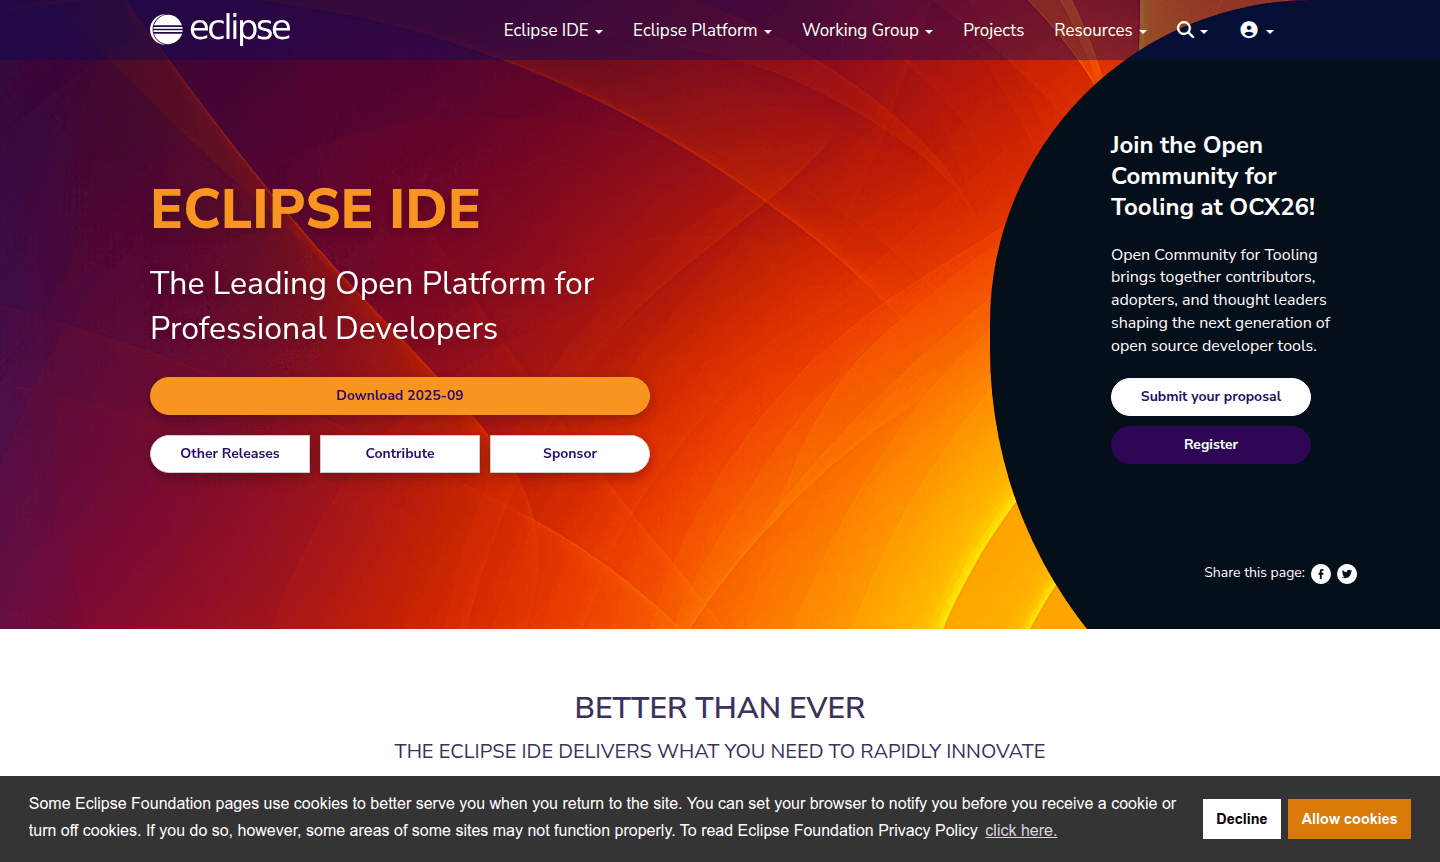Open the Privacy Policy via click here link

[1020, 830]
